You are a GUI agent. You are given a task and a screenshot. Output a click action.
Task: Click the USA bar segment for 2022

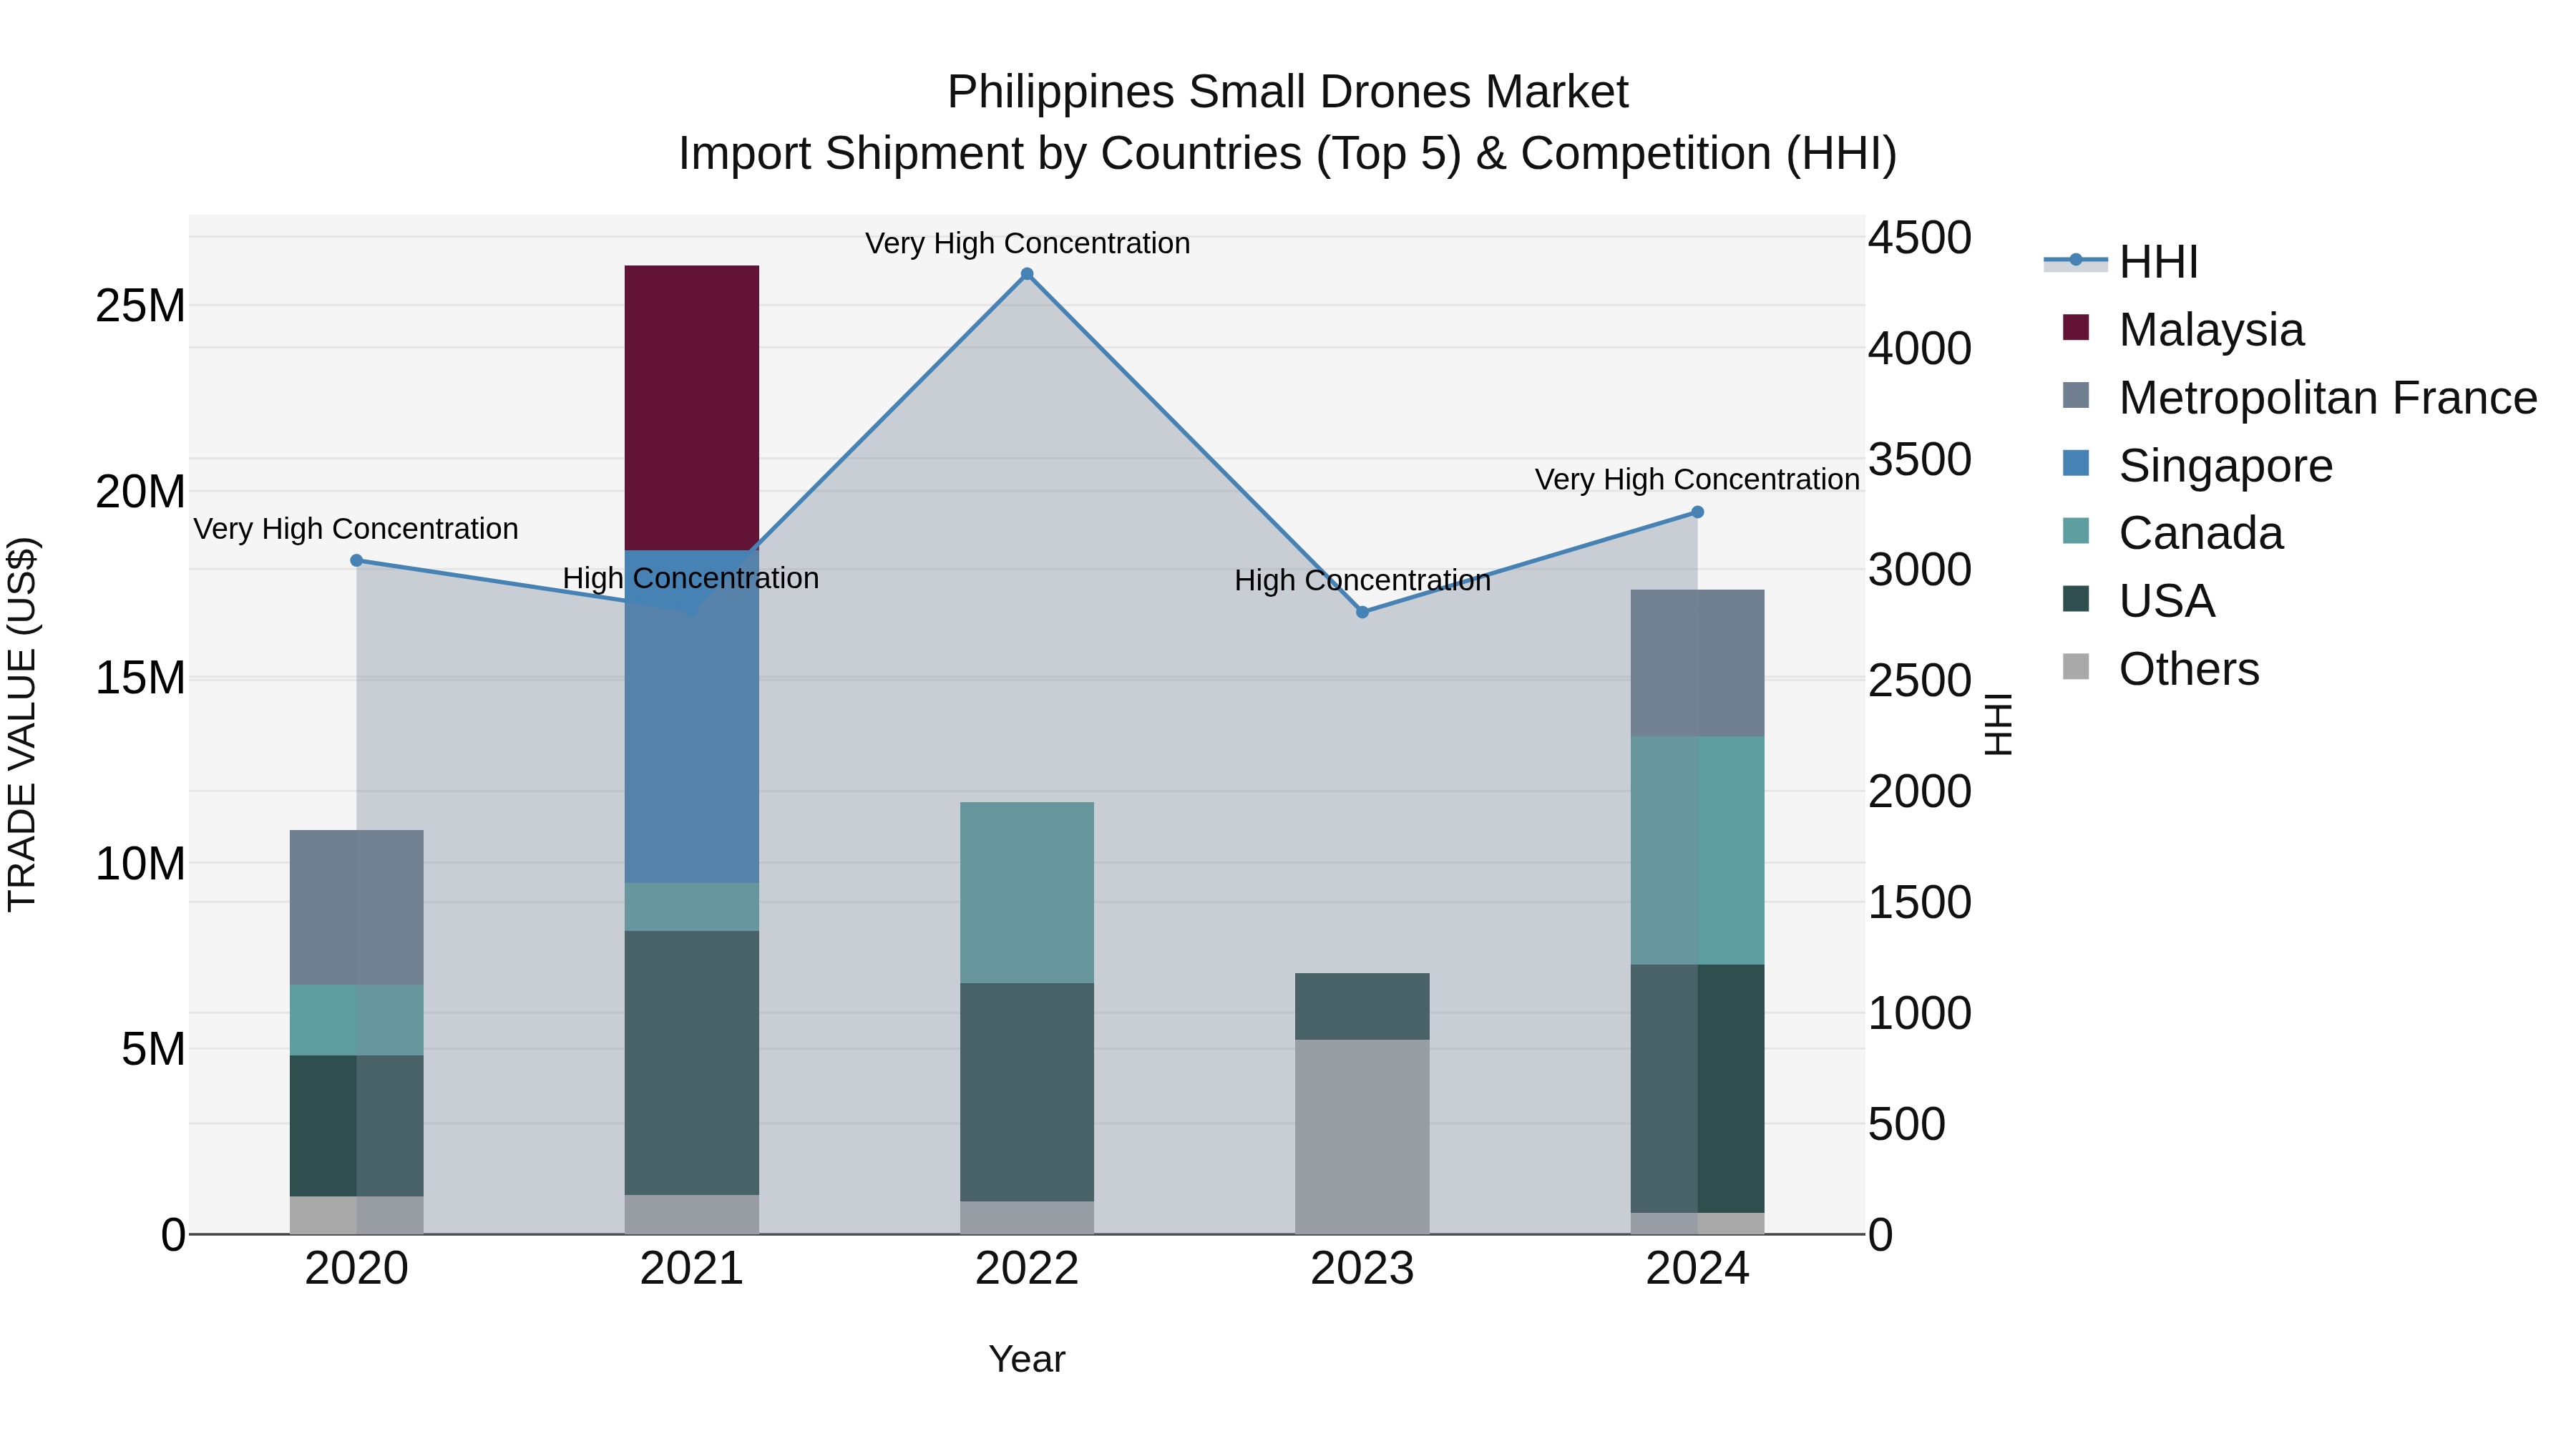1027,1093
